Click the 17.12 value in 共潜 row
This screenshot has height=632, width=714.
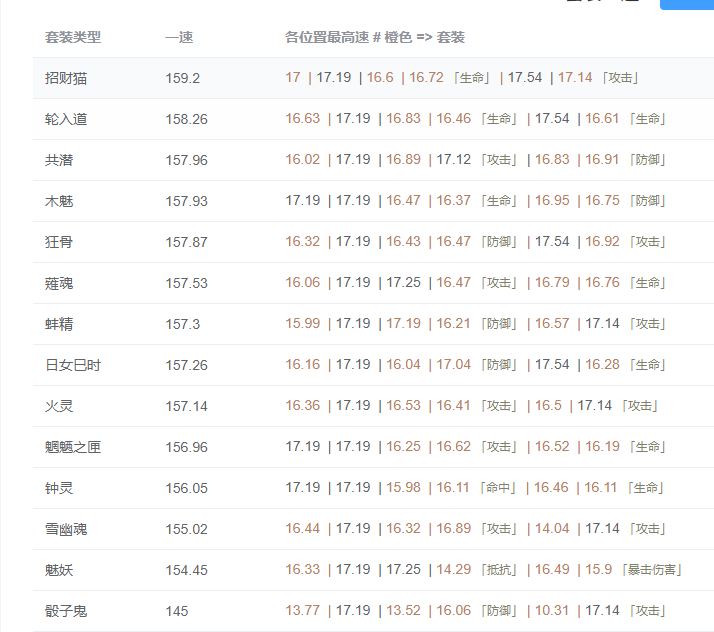pyautogui.click(x=454, y=159)
